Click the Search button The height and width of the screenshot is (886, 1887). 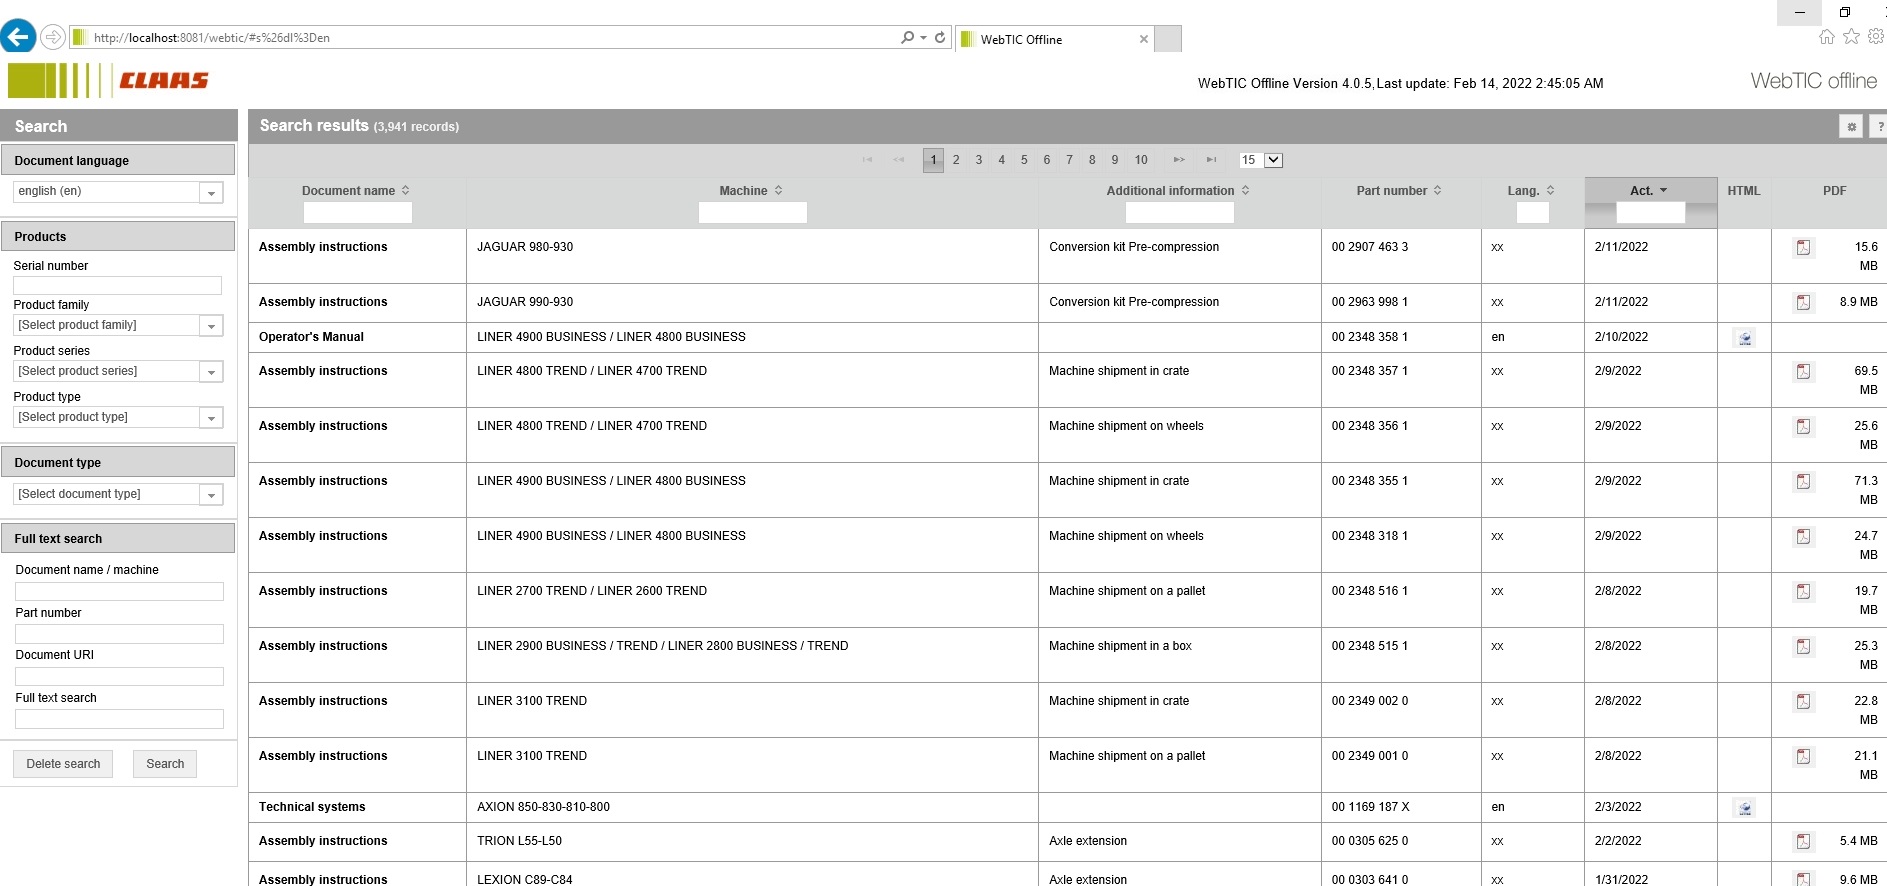click(165, 764)
